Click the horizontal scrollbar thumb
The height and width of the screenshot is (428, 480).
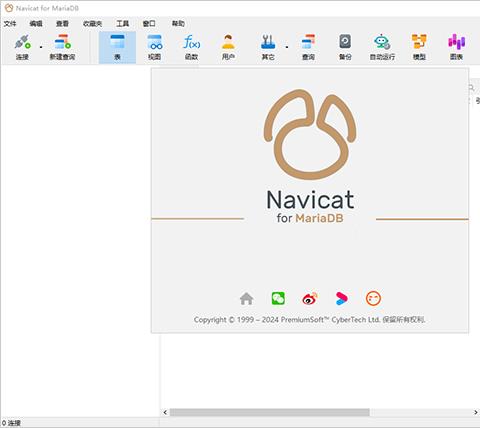270,412
